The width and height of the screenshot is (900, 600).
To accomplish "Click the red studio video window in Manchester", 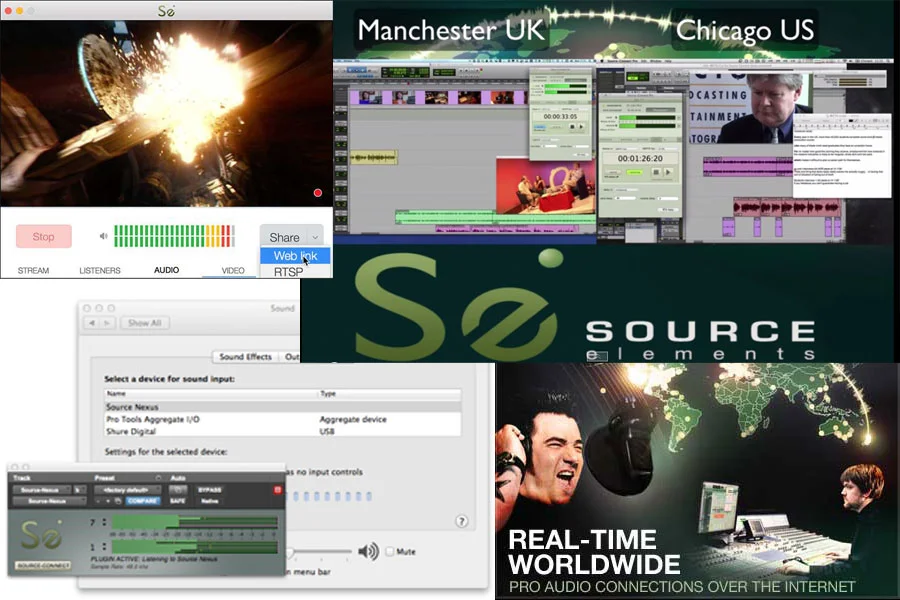I will (x=545, y=187).
